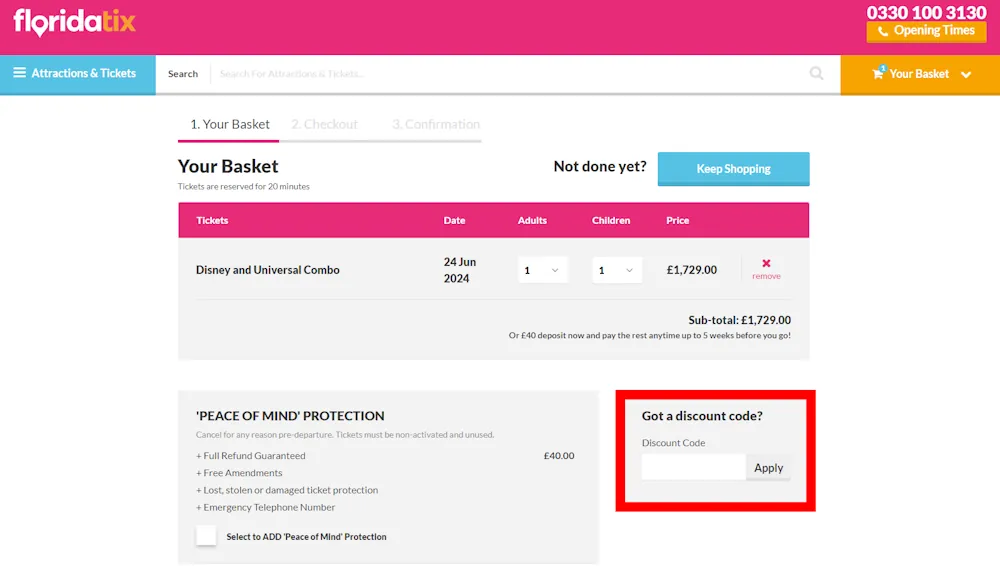Click the Free Amendments line
Screen dimensions: 1000x567
239,473
